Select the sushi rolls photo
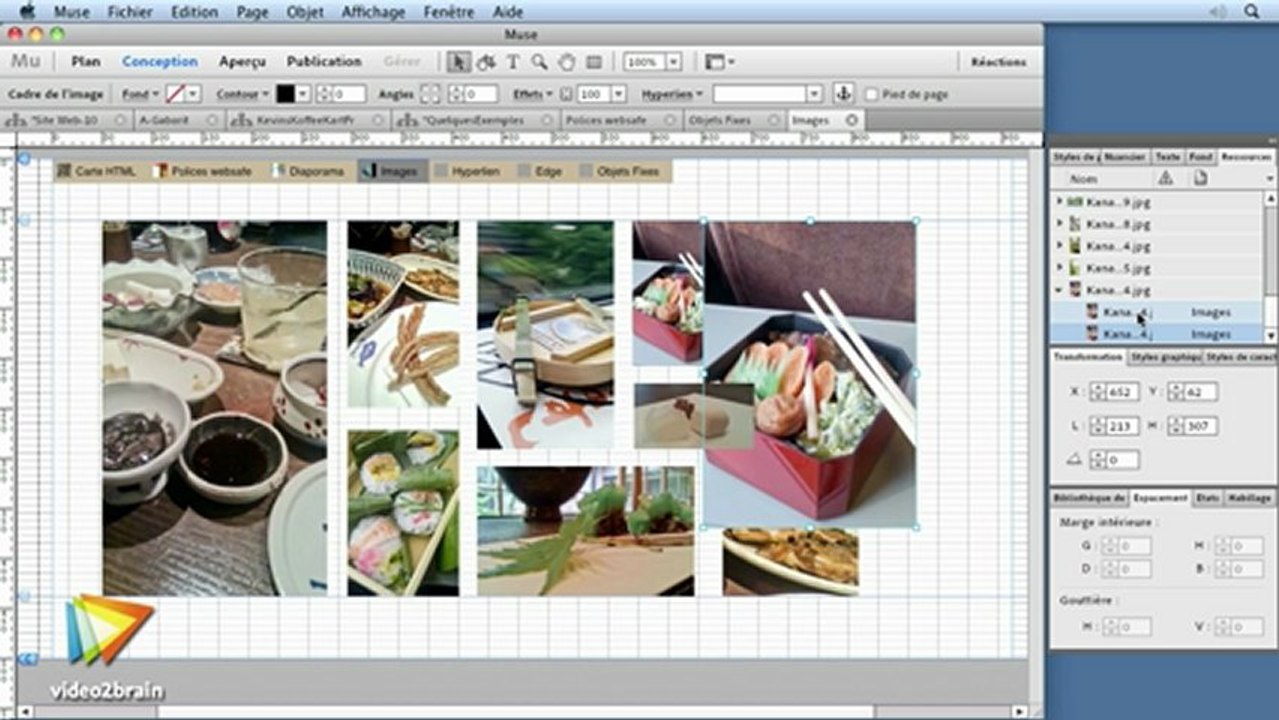Viewport: 1279px width, 720px height. [403, 513]
